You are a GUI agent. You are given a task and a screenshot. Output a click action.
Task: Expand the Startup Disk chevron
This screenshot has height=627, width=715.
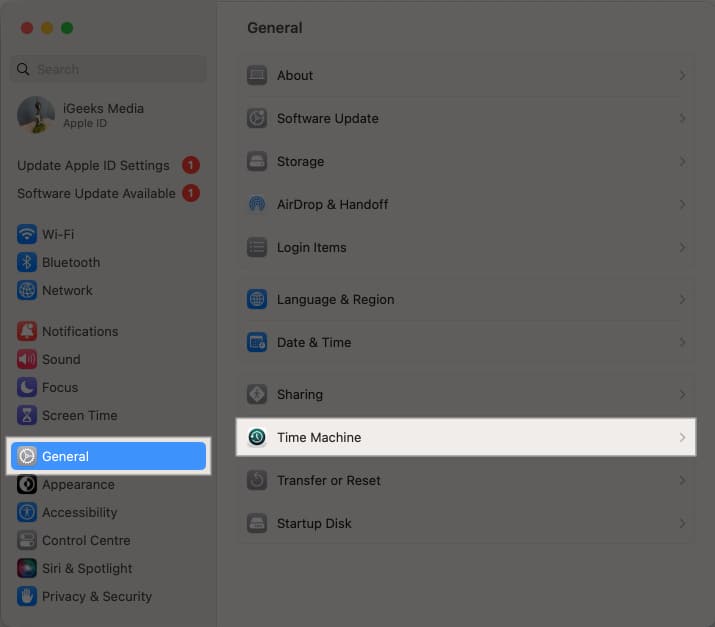682,523
